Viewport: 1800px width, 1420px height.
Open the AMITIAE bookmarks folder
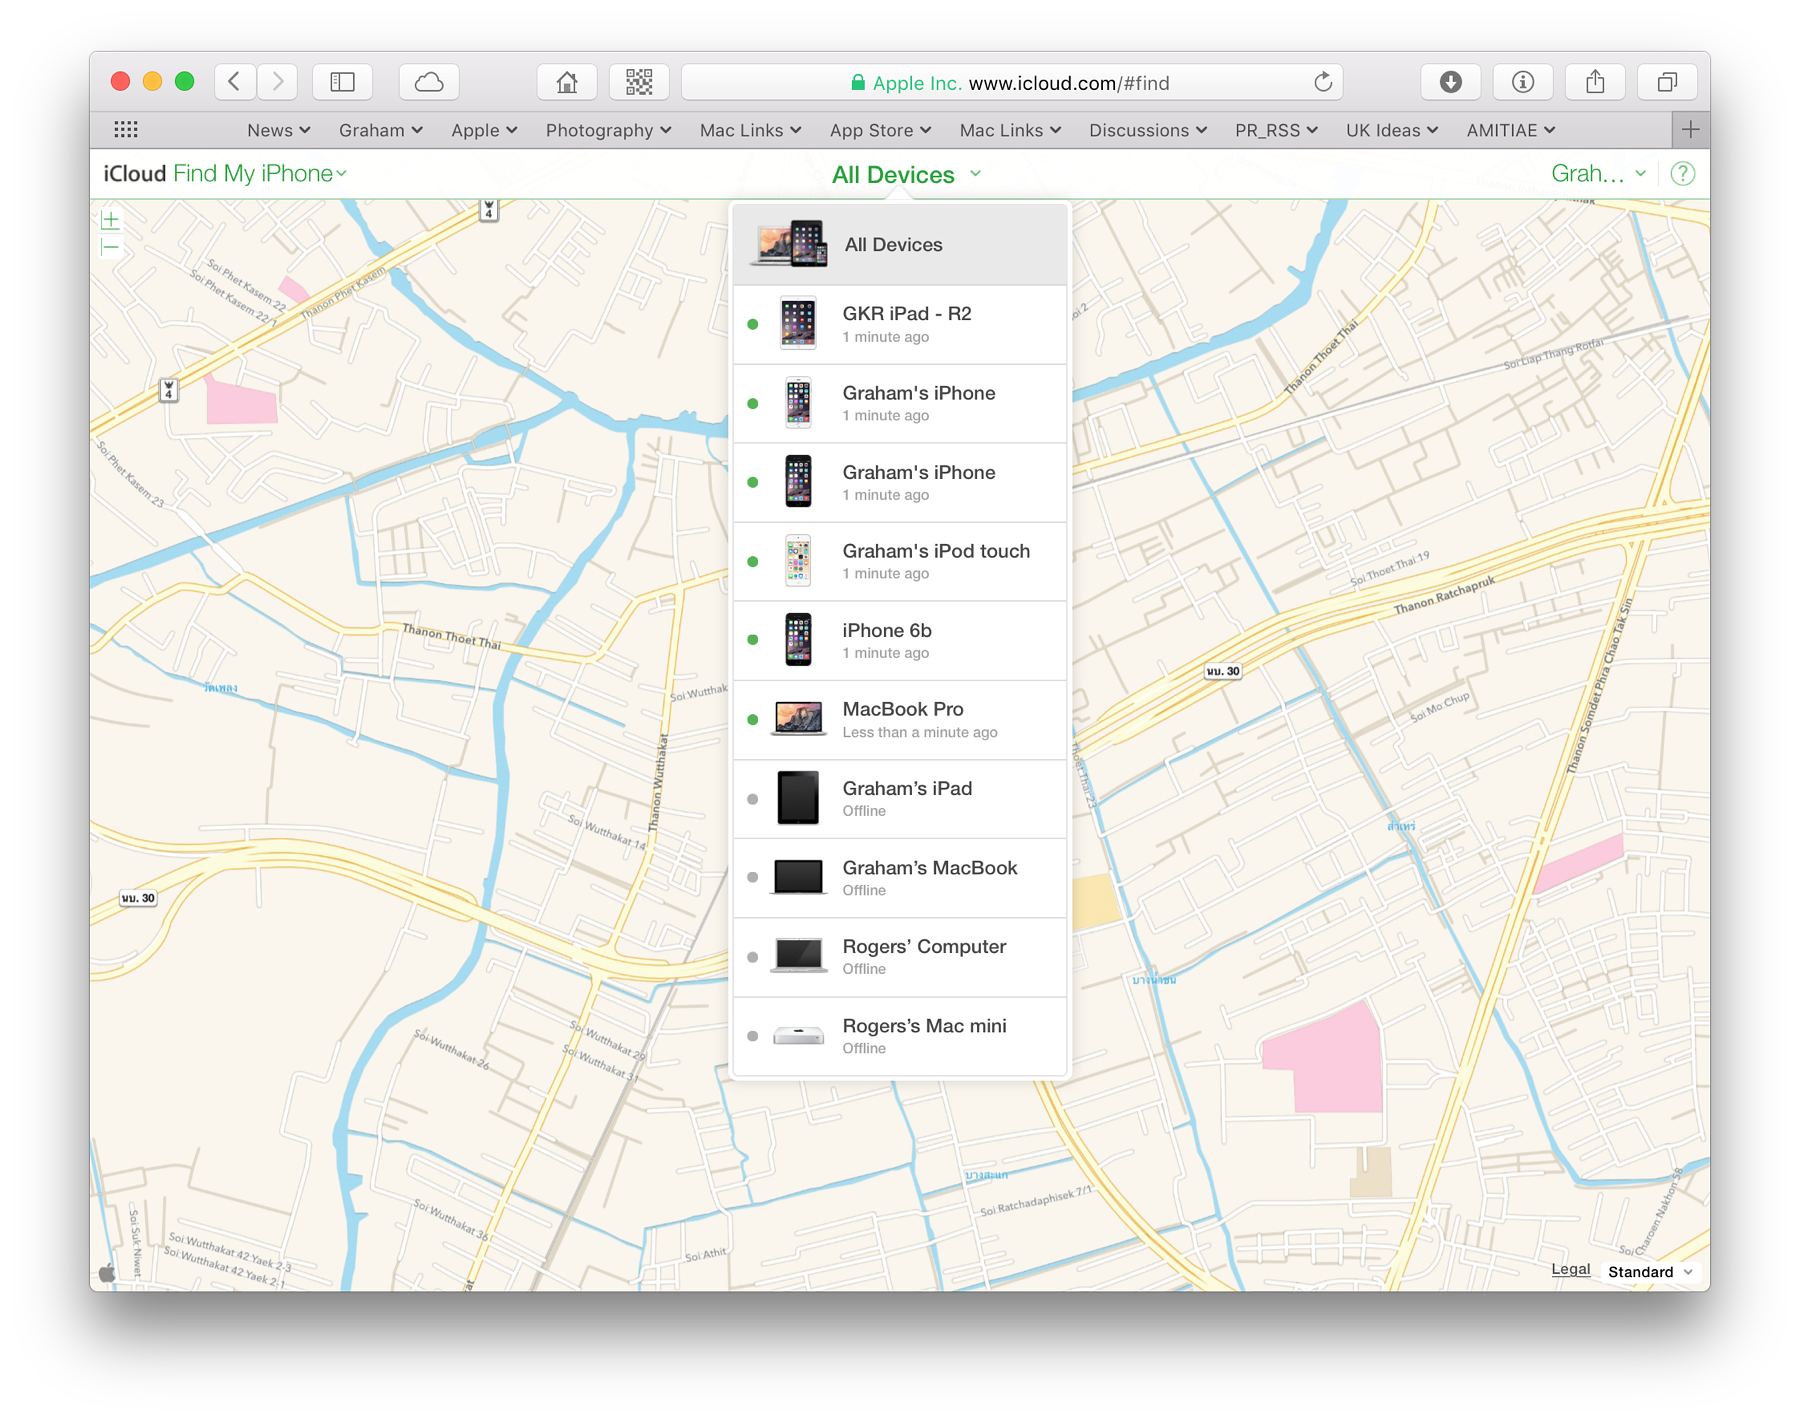pyautogui.click(x=1511, y=130)
